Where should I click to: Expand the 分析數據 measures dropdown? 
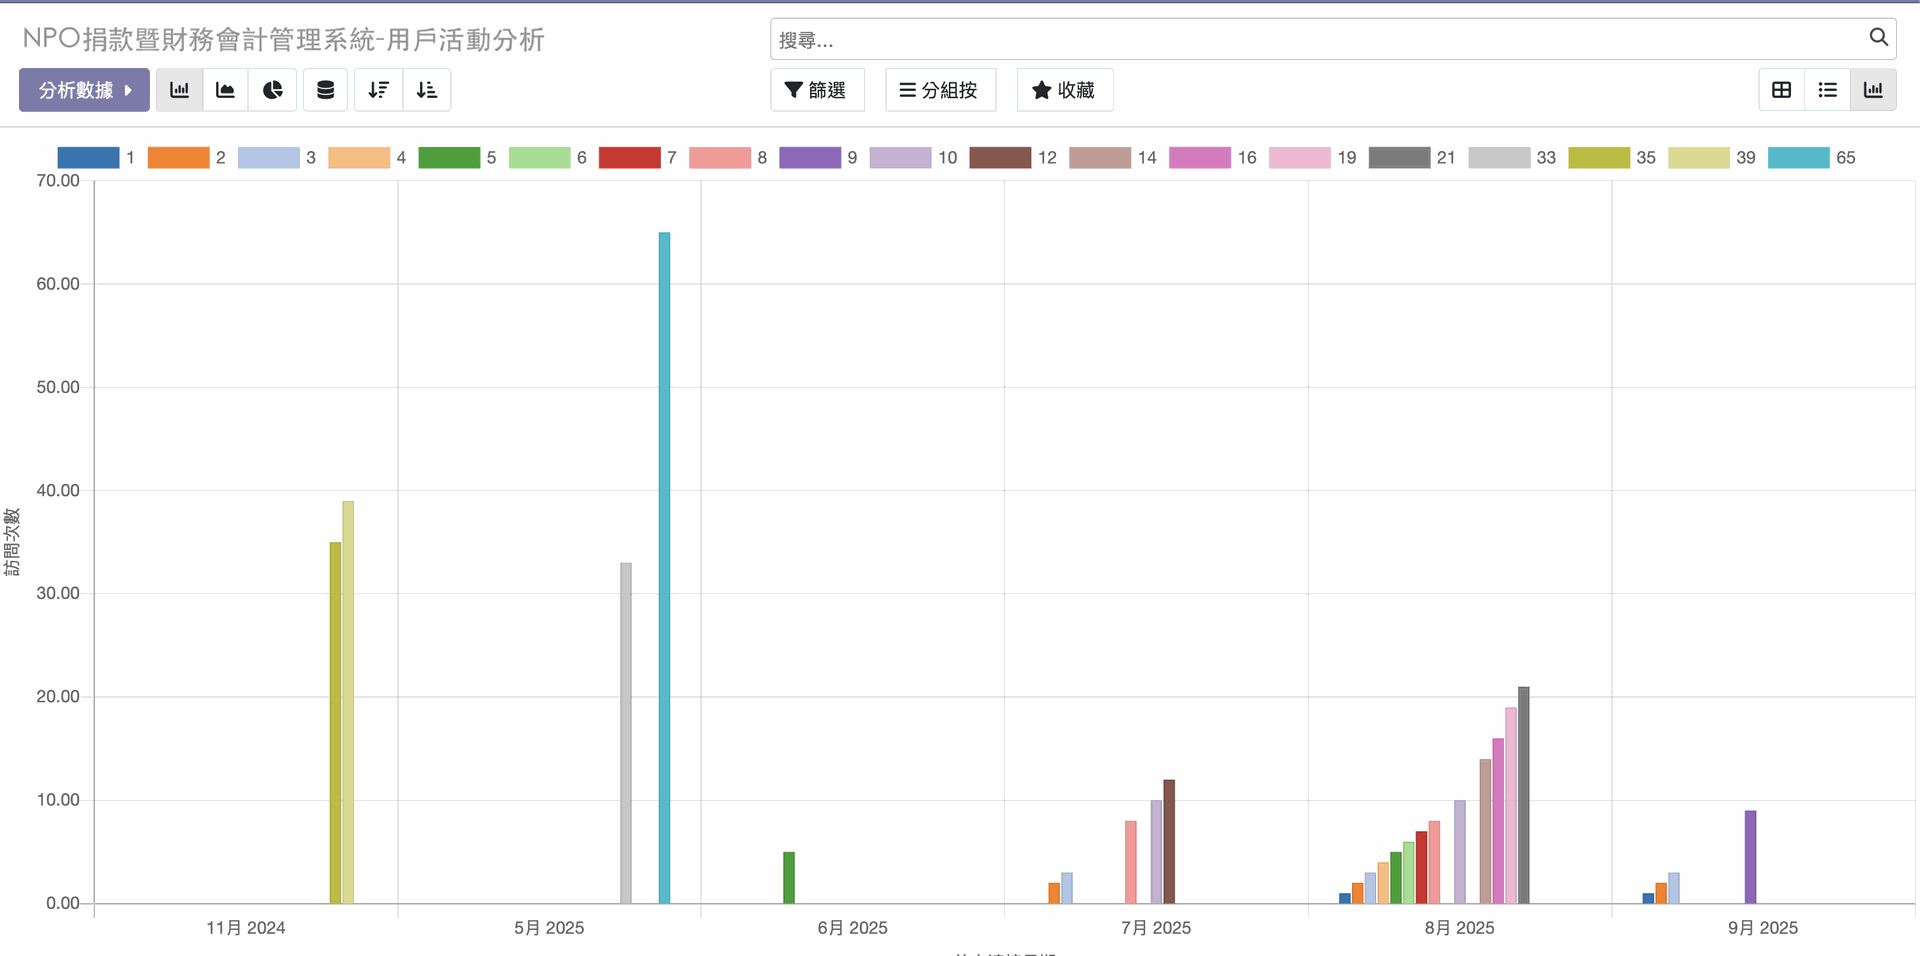(x=84, y=90)
